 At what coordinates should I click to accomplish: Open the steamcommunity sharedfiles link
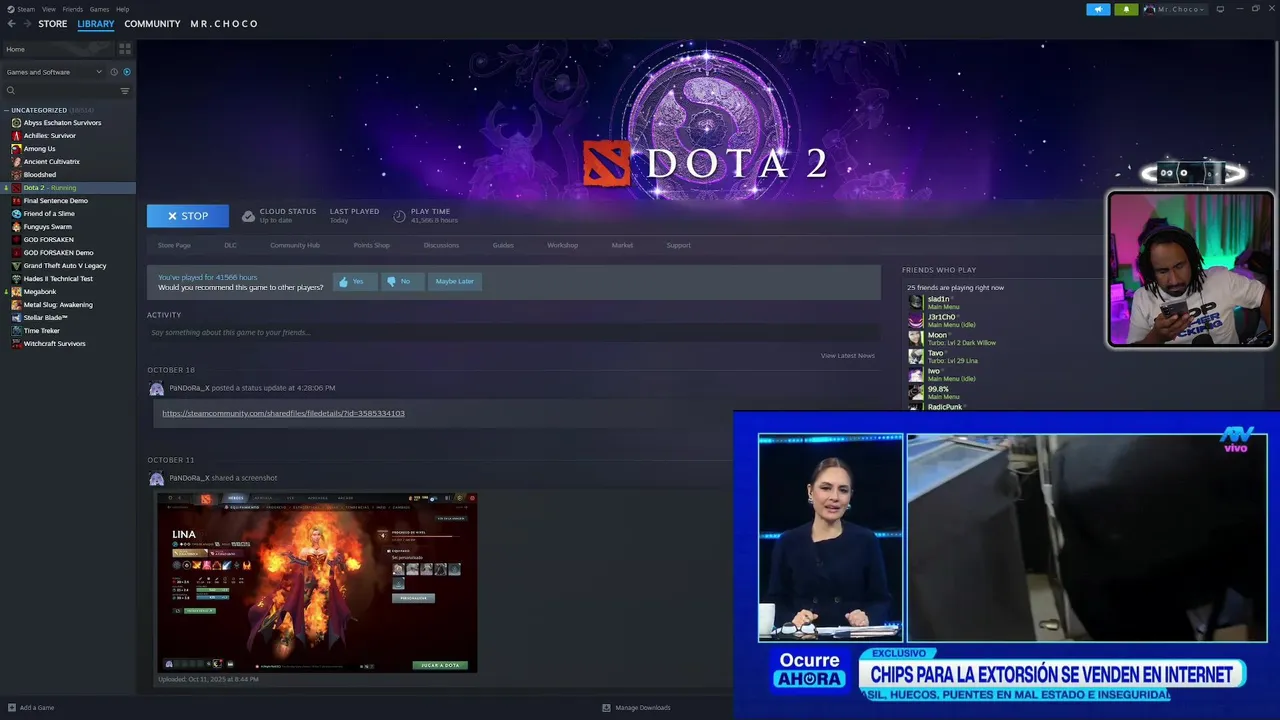point(283,413)
